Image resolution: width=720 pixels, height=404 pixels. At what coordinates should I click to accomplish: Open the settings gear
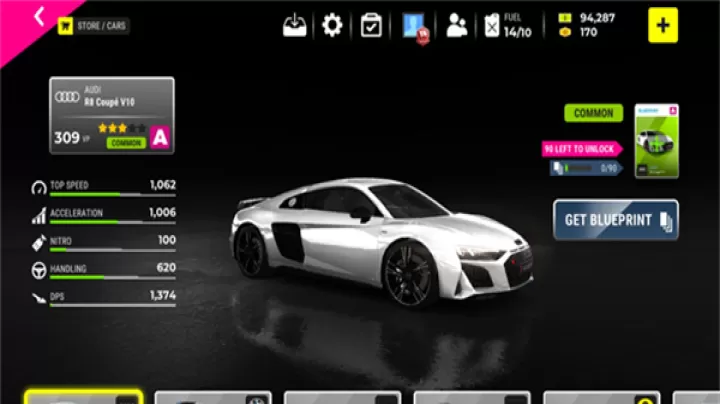332,25
